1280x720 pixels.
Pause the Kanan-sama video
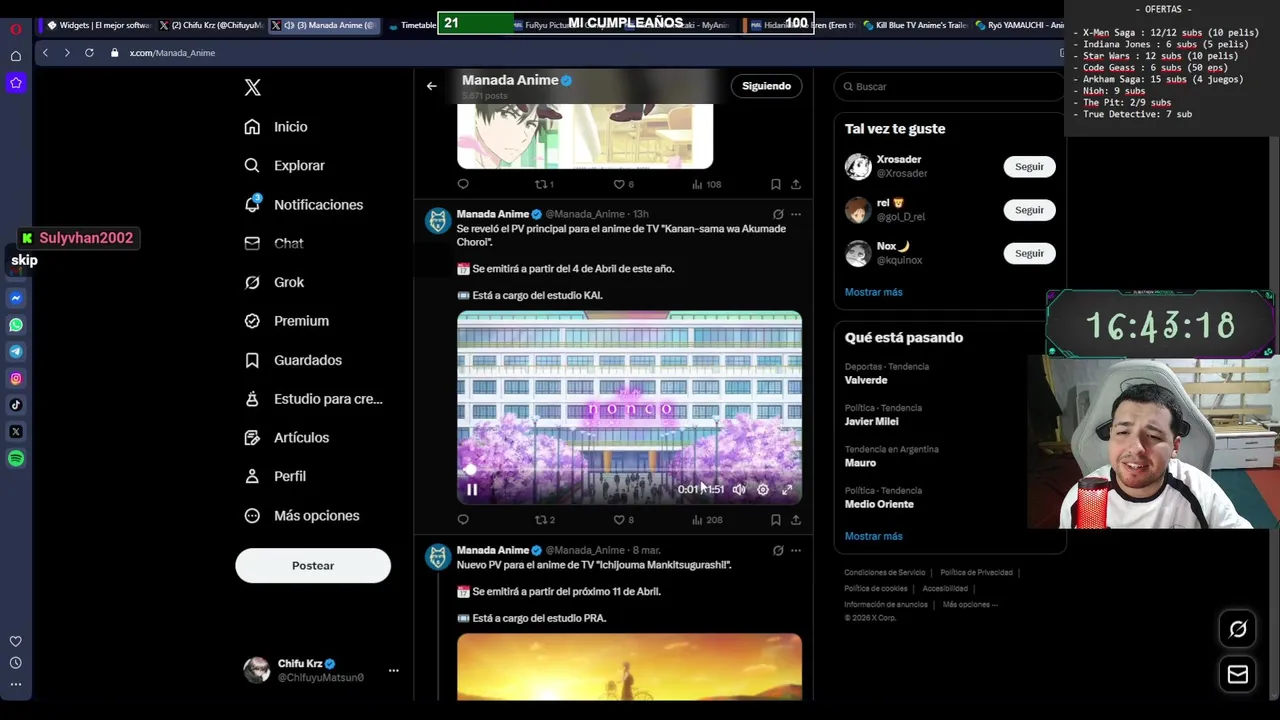[x=472, y=490]
